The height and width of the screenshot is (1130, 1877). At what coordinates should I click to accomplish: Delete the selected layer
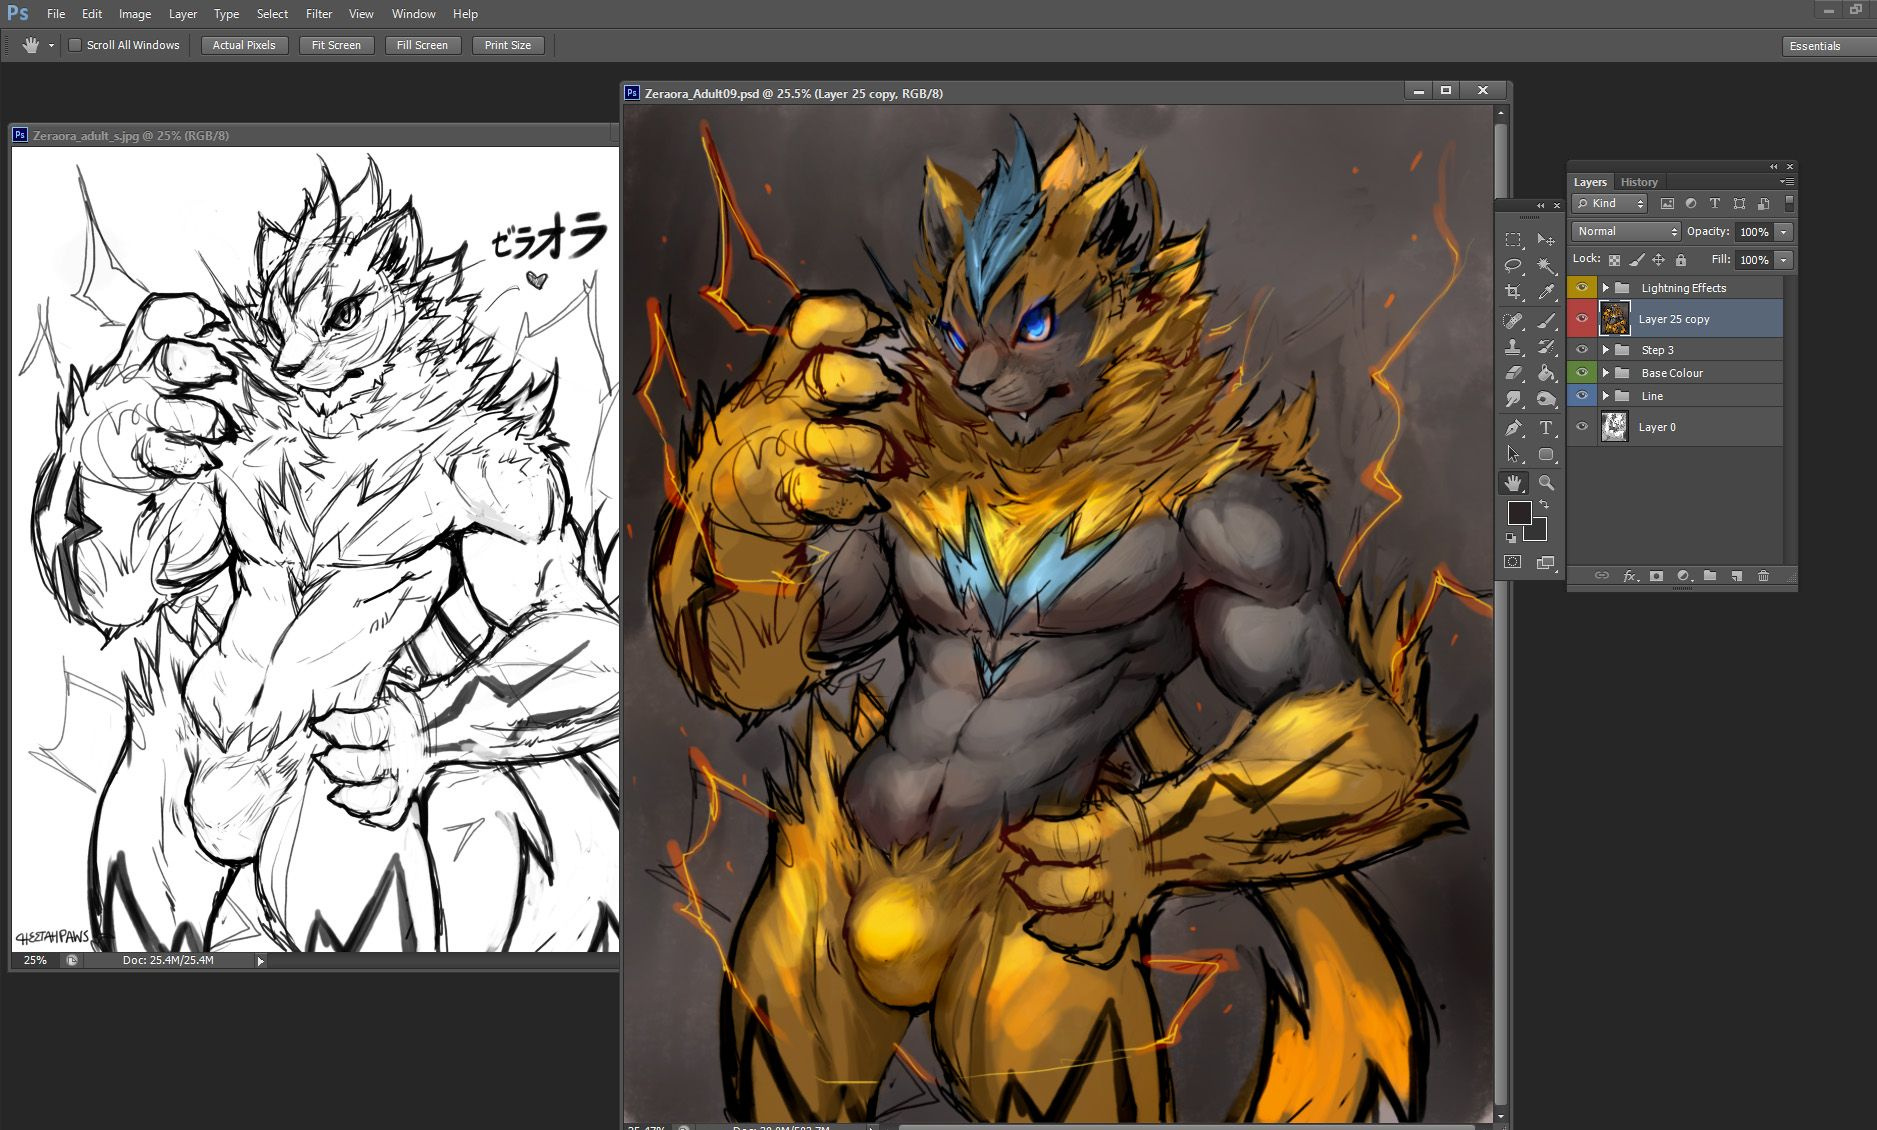coord(1763,576)
